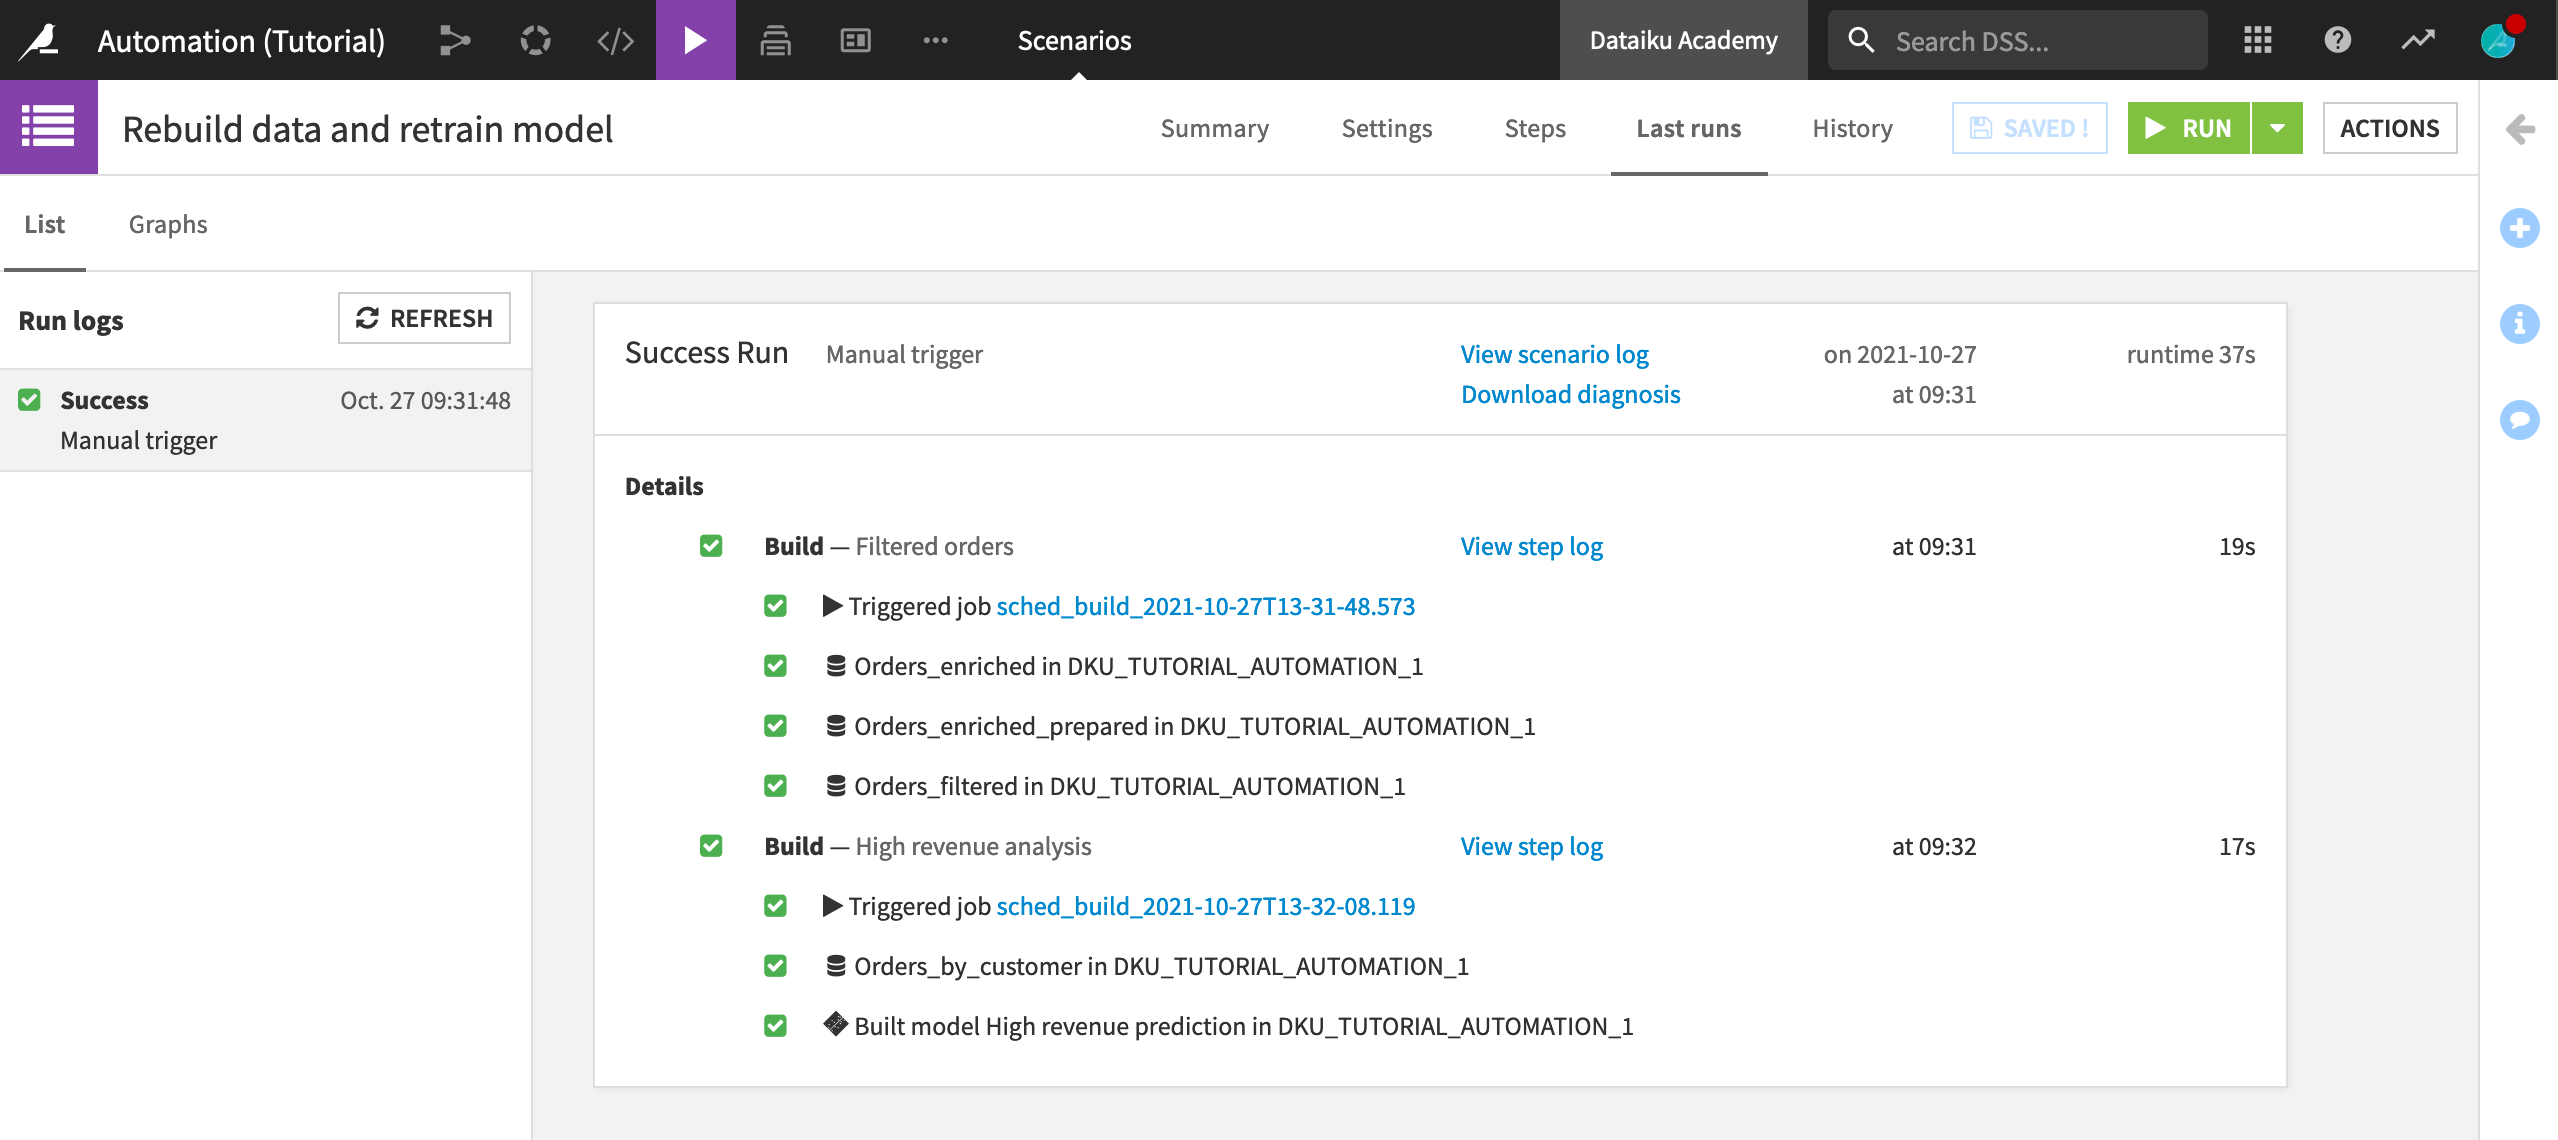Open the Lab circular icon in navbar
2558x1140 pixels.
click(536, 40)
